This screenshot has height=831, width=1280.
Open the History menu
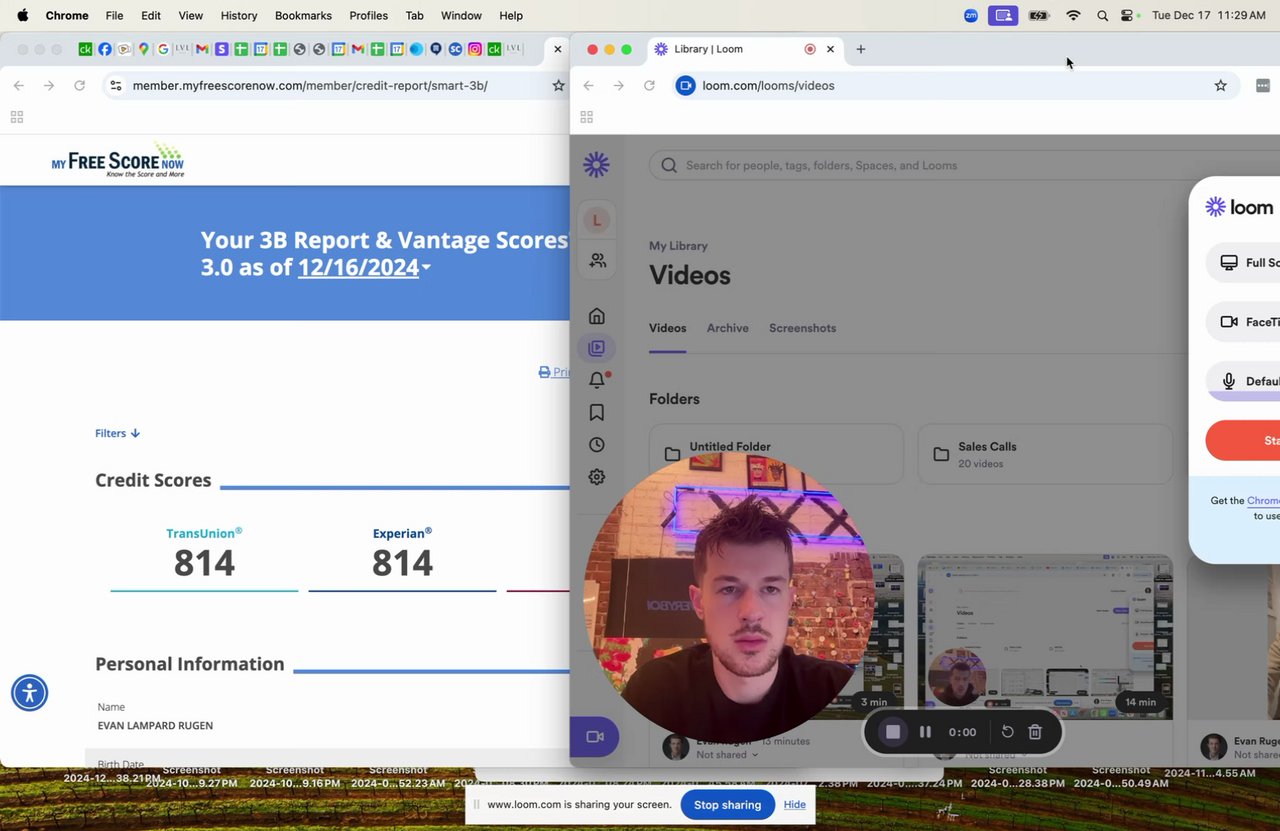click(239, 16)
